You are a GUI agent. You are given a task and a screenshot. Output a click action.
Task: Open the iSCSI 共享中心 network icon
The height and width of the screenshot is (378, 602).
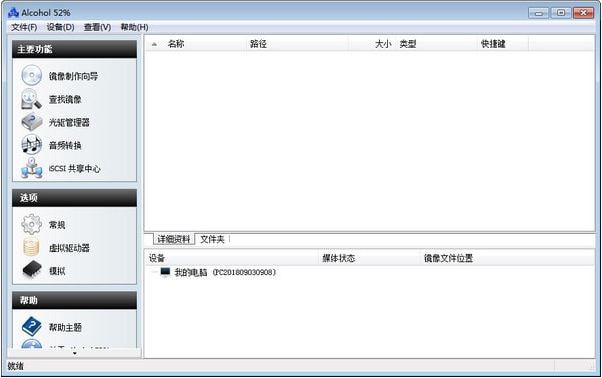click(x=31, y=168)
